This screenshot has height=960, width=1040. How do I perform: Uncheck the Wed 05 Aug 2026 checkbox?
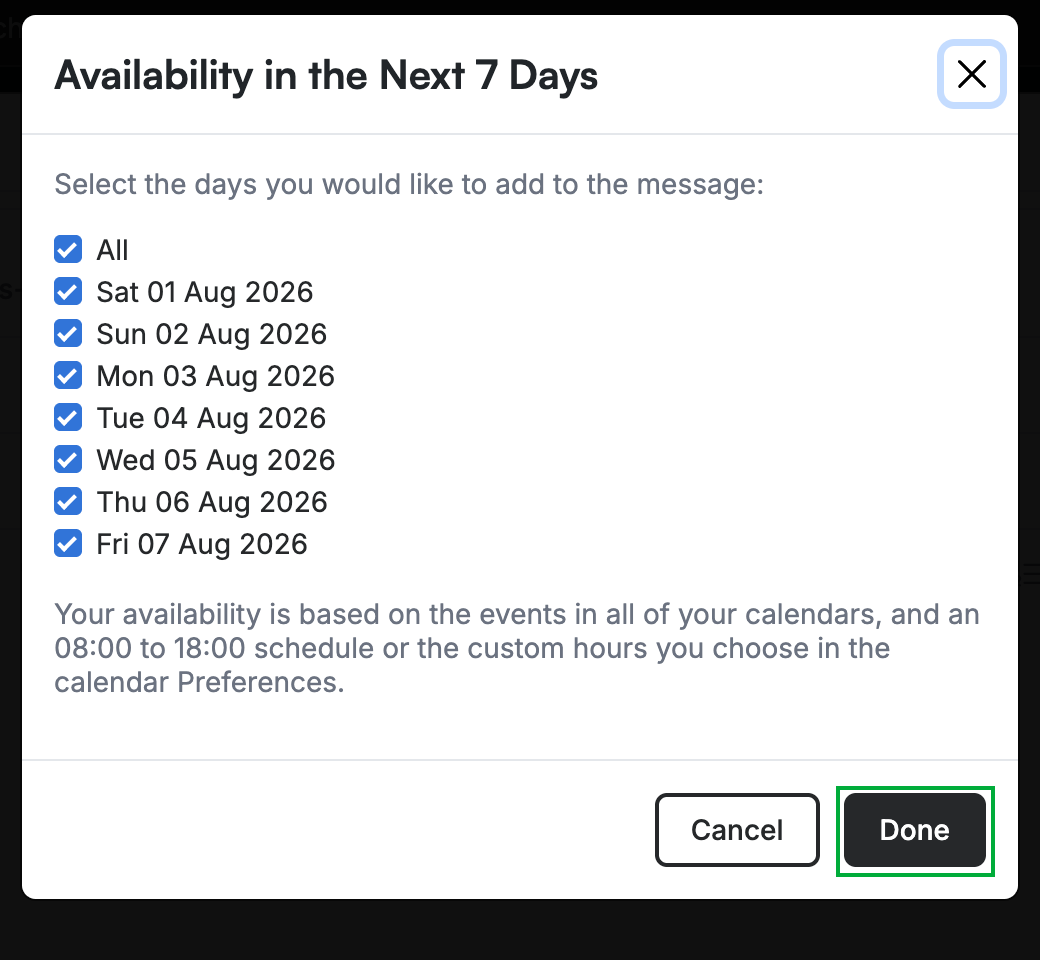tap(68, 460)
